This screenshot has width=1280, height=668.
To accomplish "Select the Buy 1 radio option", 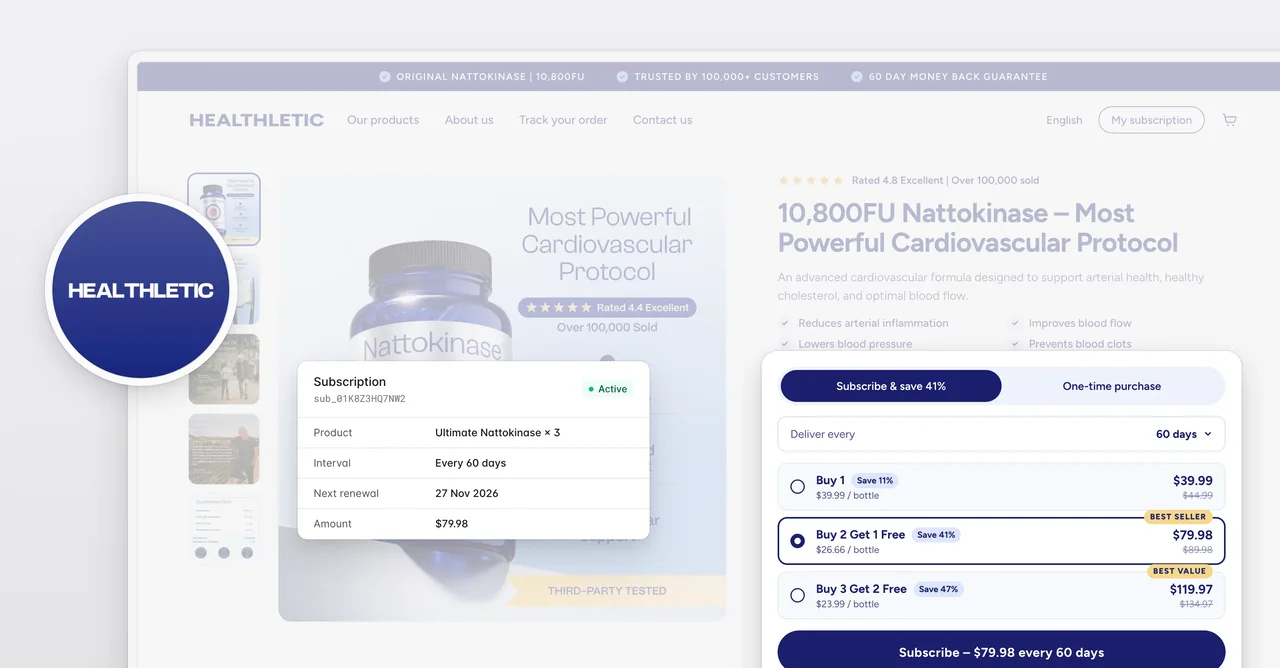I will click(x=797, y=487).
